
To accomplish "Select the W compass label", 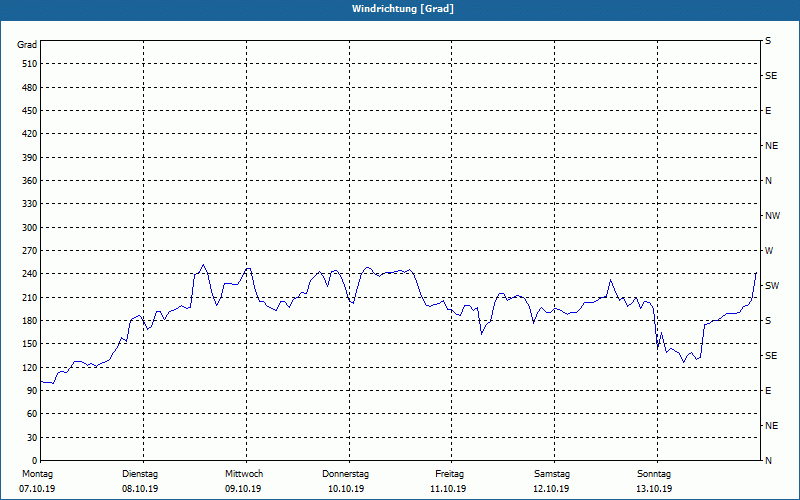I will point(769,251).
